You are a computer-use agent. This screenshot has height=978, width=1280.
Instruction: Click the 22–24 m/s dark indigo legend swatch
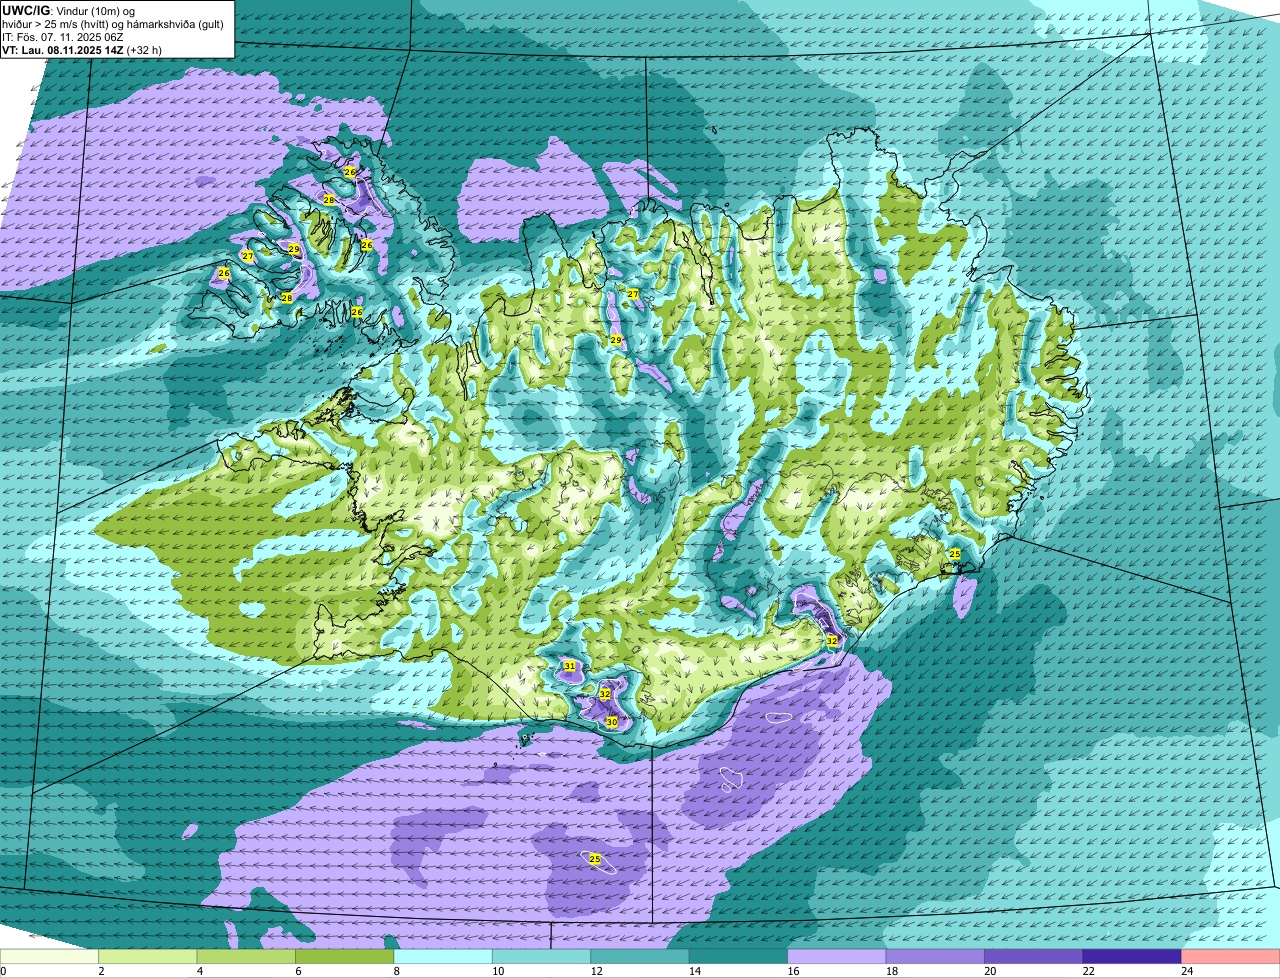click(x=1133, y=956)
